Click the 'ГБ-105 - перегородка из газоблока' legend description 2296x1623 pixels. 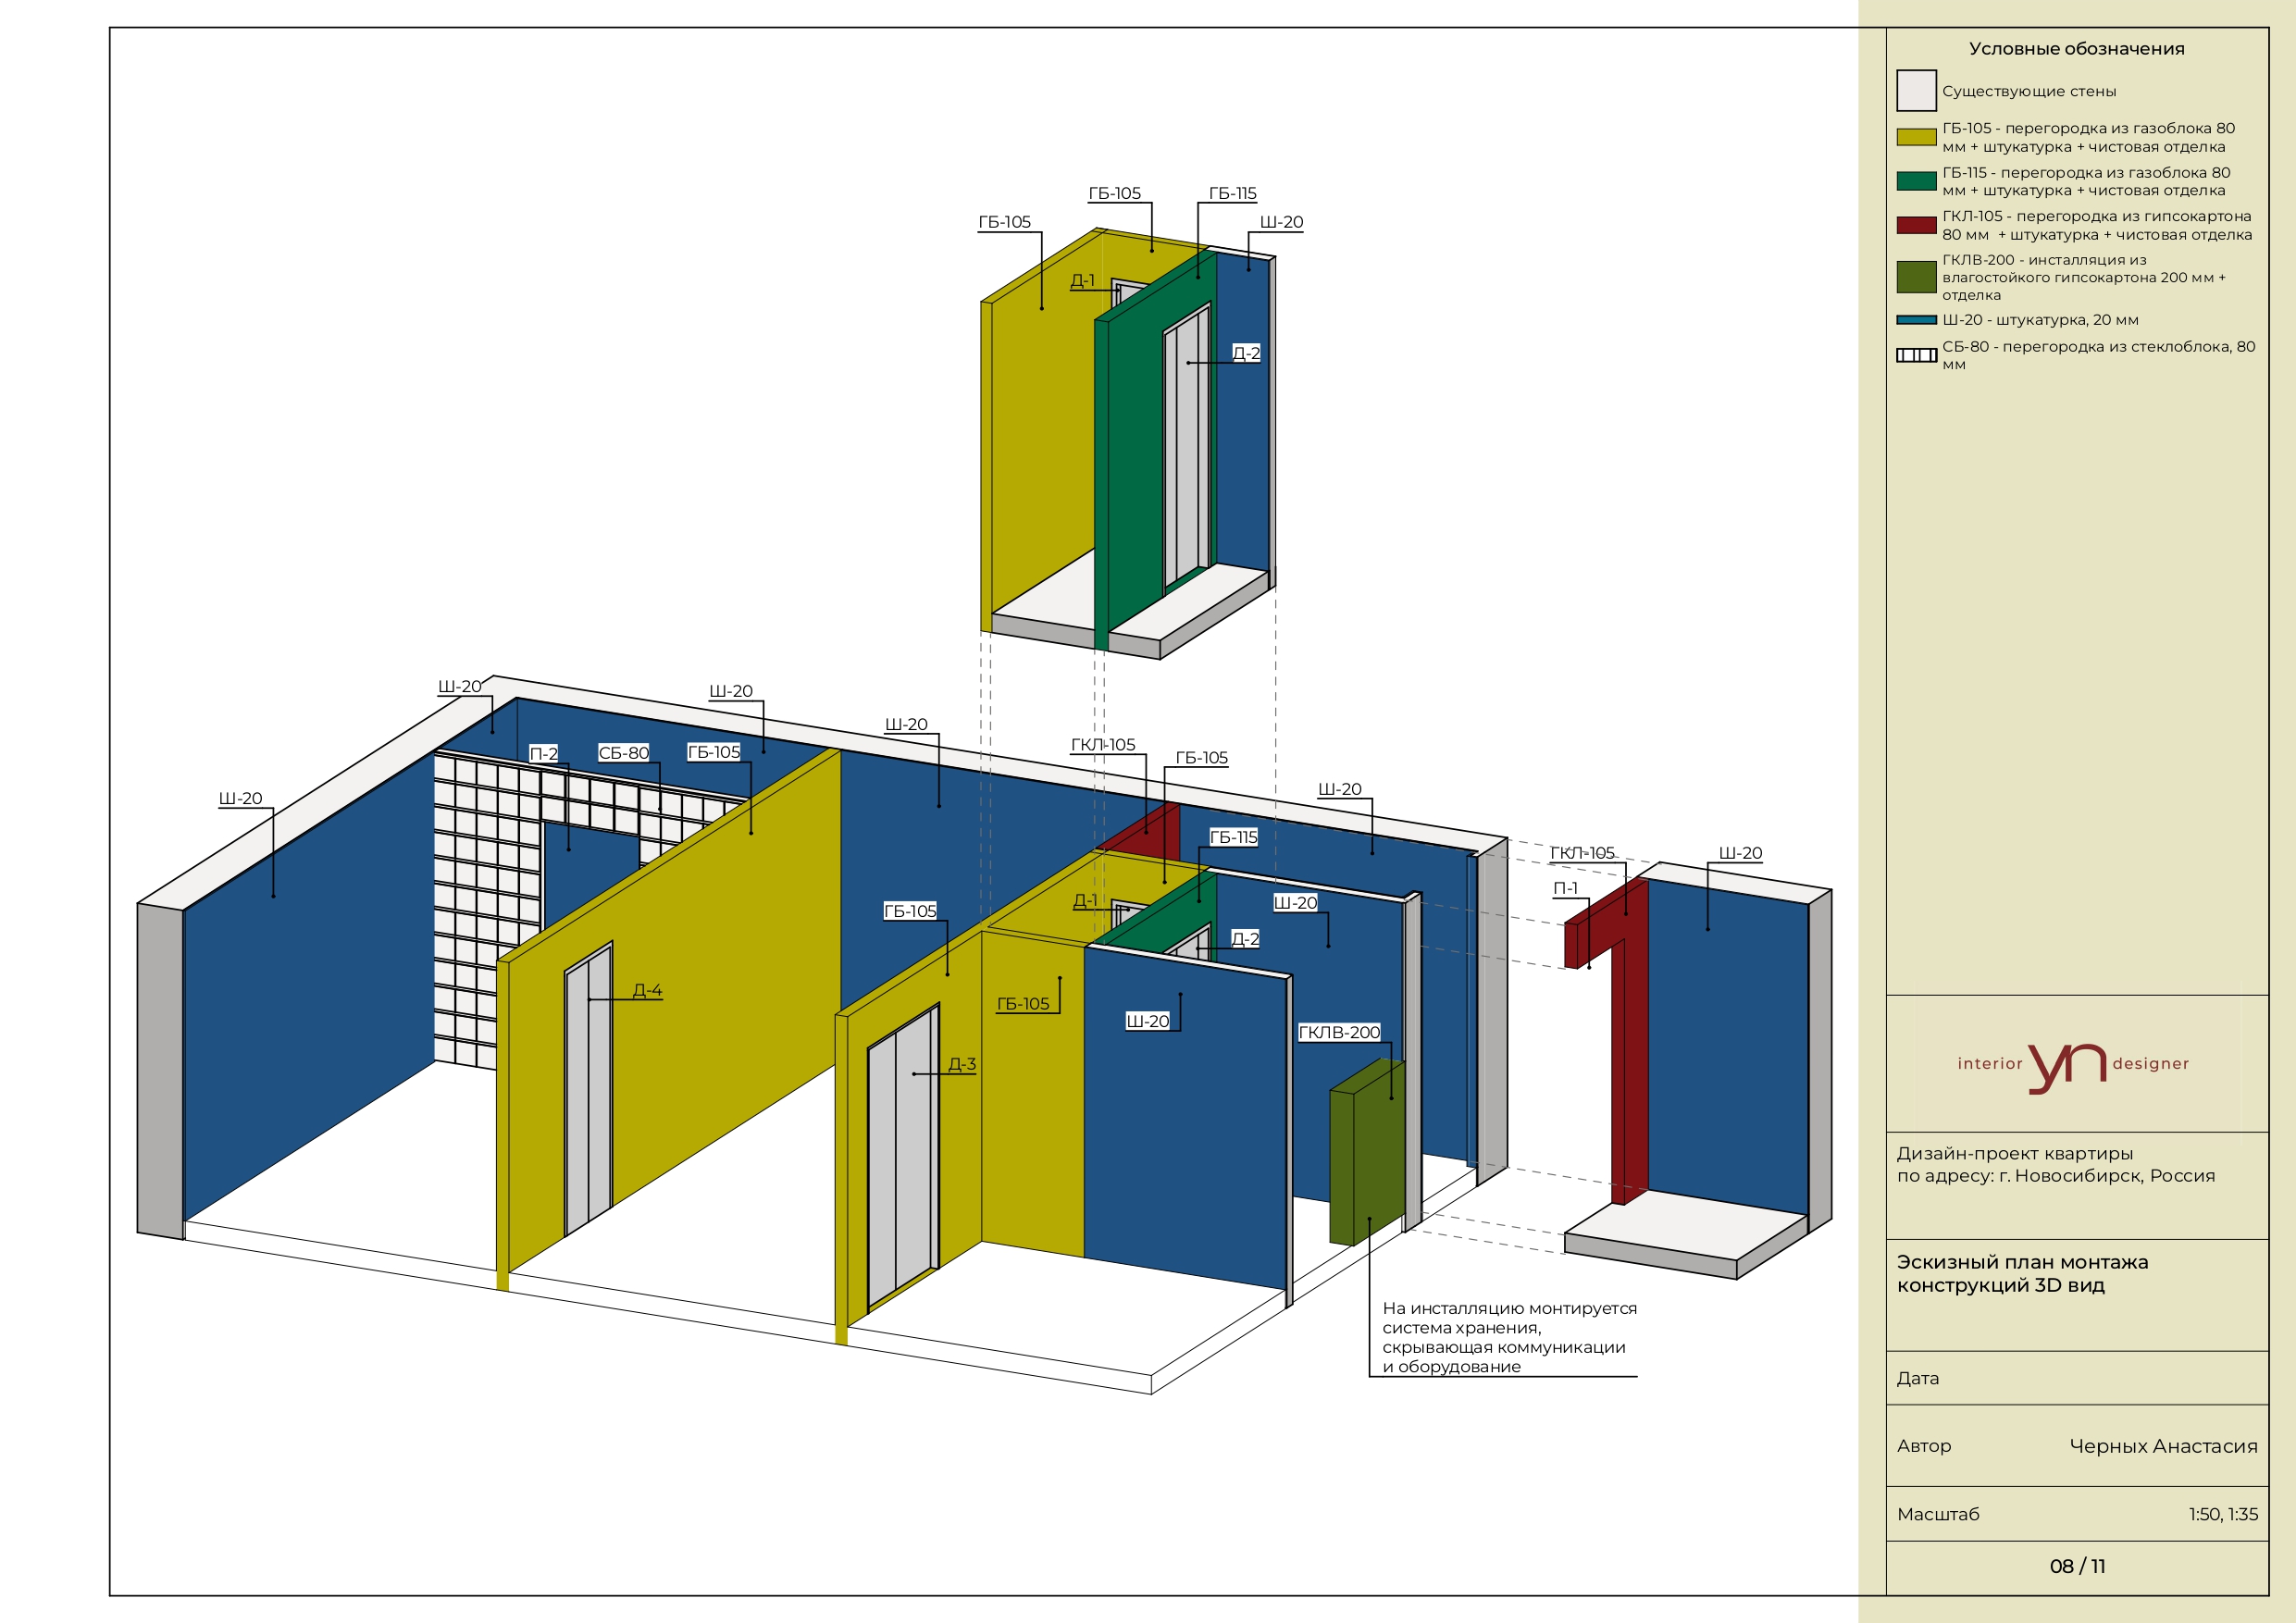2088,137
